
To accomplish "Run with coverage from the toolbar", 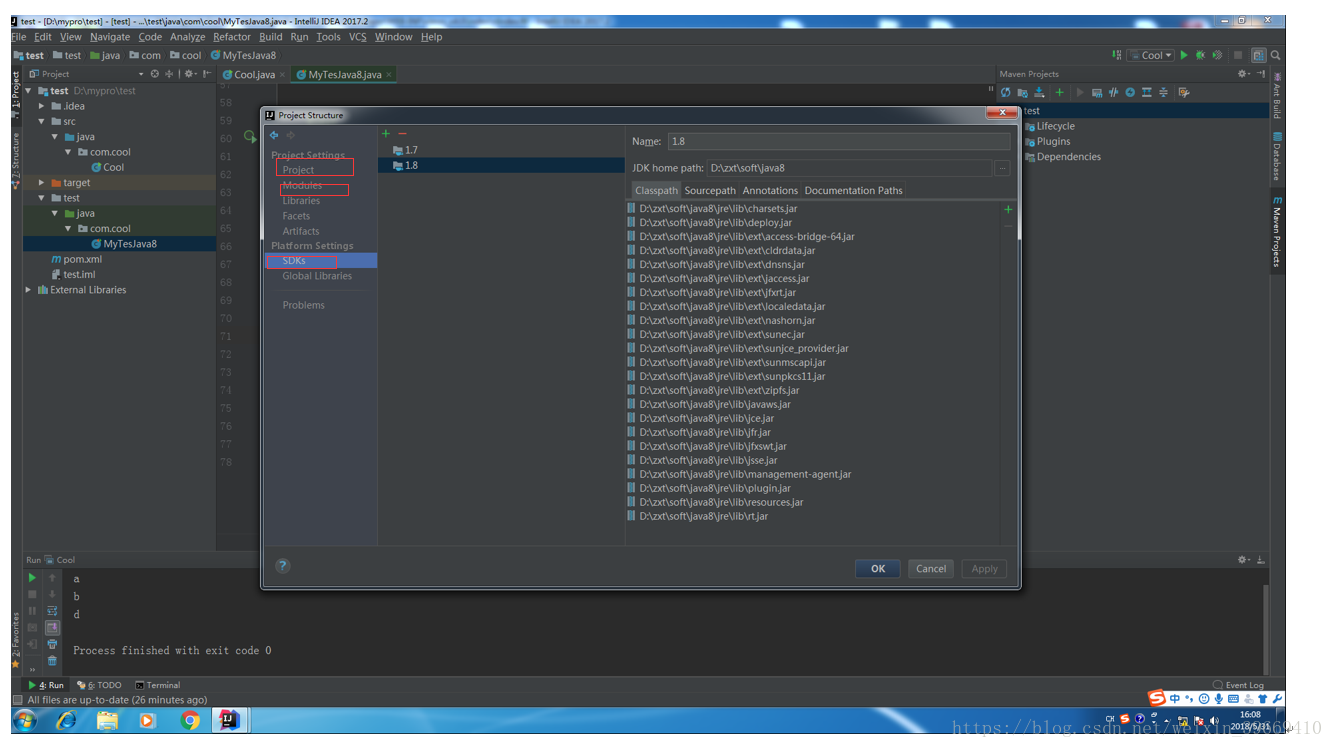I will (1217, 55).
